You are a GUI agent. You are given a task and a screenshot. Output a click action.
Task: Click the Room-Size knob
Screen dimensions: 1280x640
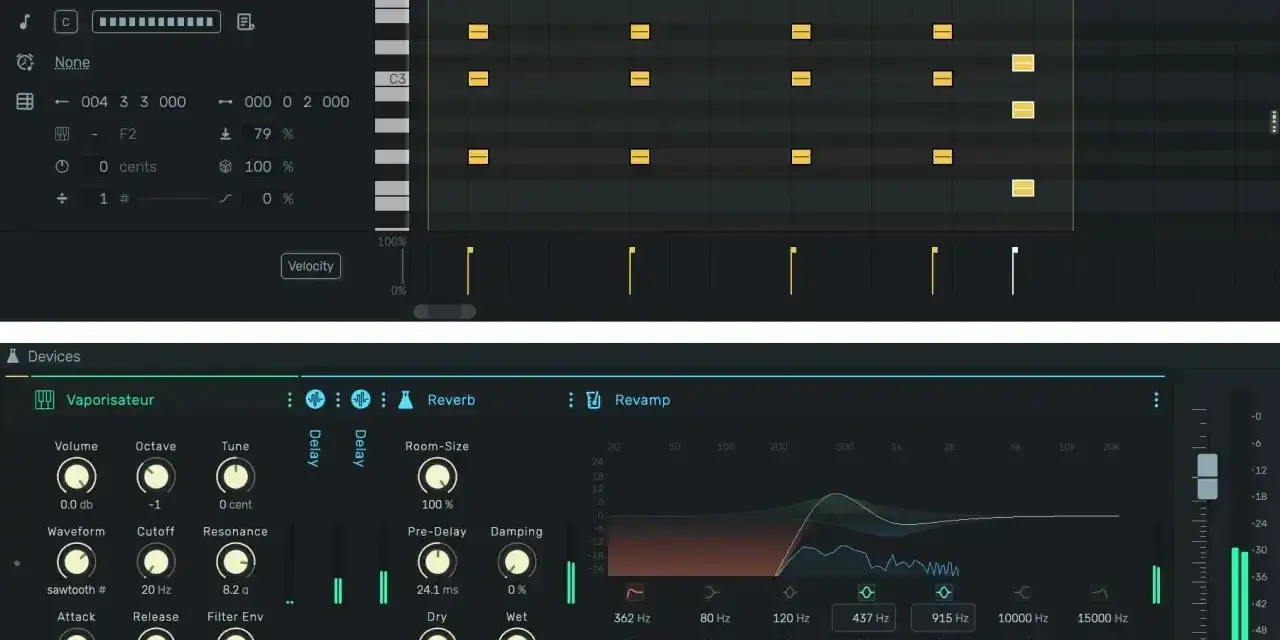click(437, 476)
